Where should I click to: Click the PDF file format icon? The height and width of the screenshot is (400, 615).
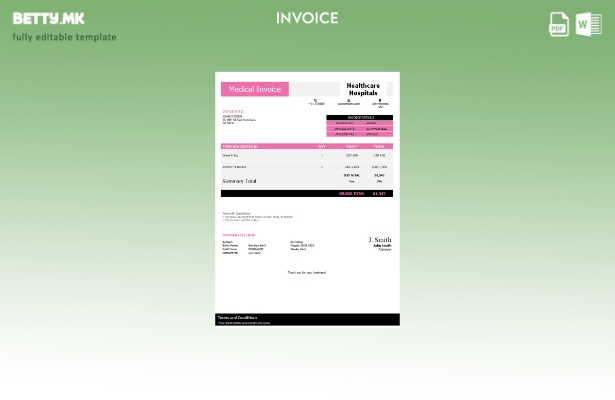point(559,24)
